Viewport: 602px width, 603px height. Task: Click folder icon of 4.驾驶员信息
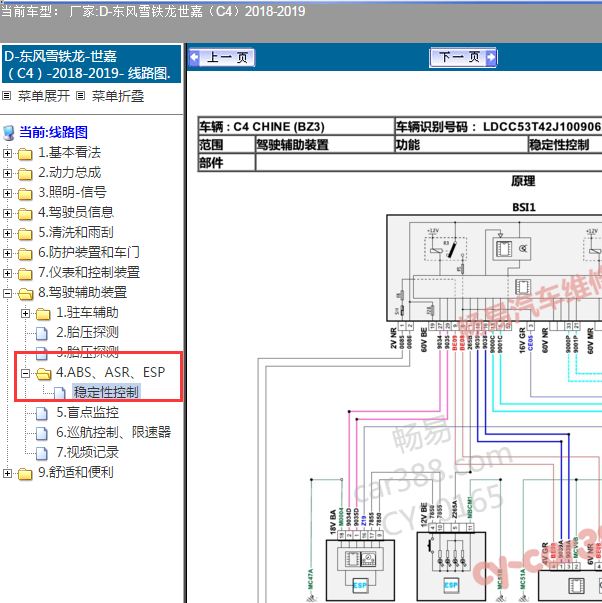pos(25,214)
